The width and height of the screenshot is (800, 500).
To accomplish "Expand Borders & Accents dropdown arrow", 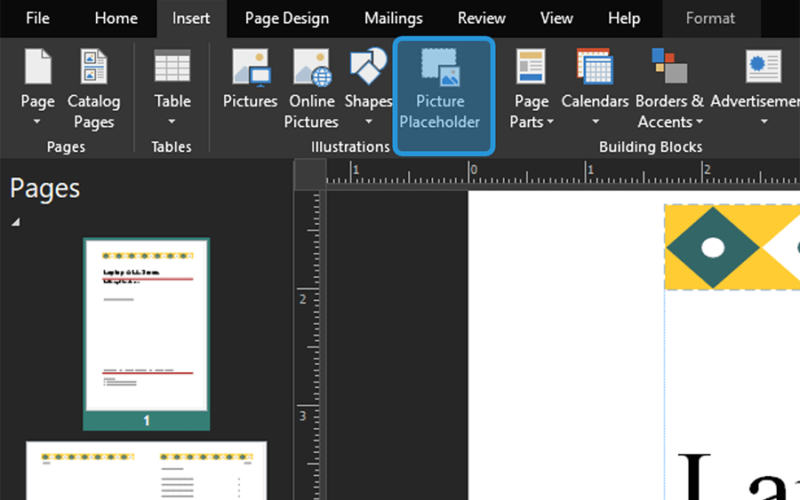I will [x=699, y=121].
